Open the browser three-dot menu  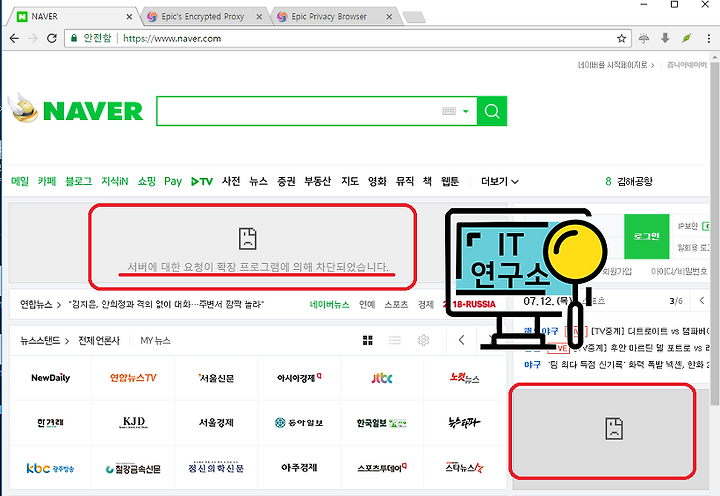click(709, 39)
